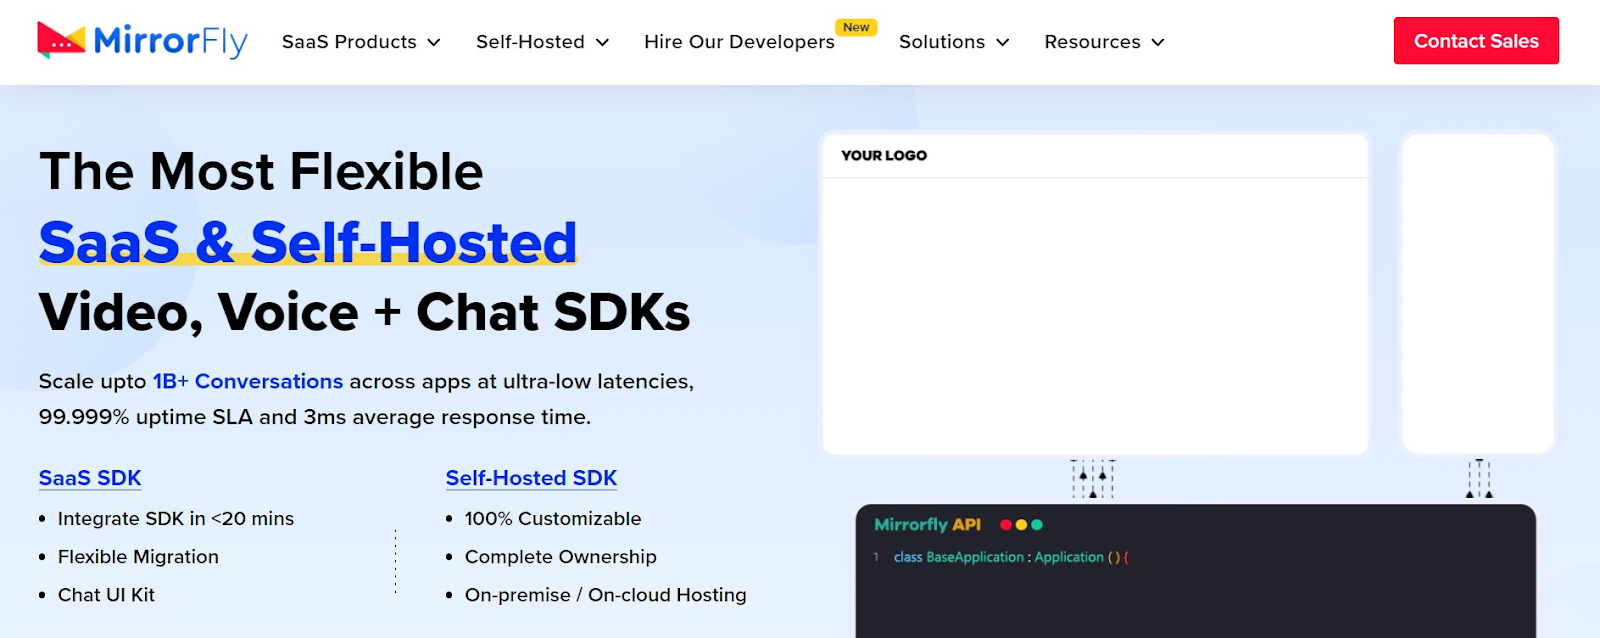
Task: Click the Mirrorfly API label
Action: click(x=927, y=524)
